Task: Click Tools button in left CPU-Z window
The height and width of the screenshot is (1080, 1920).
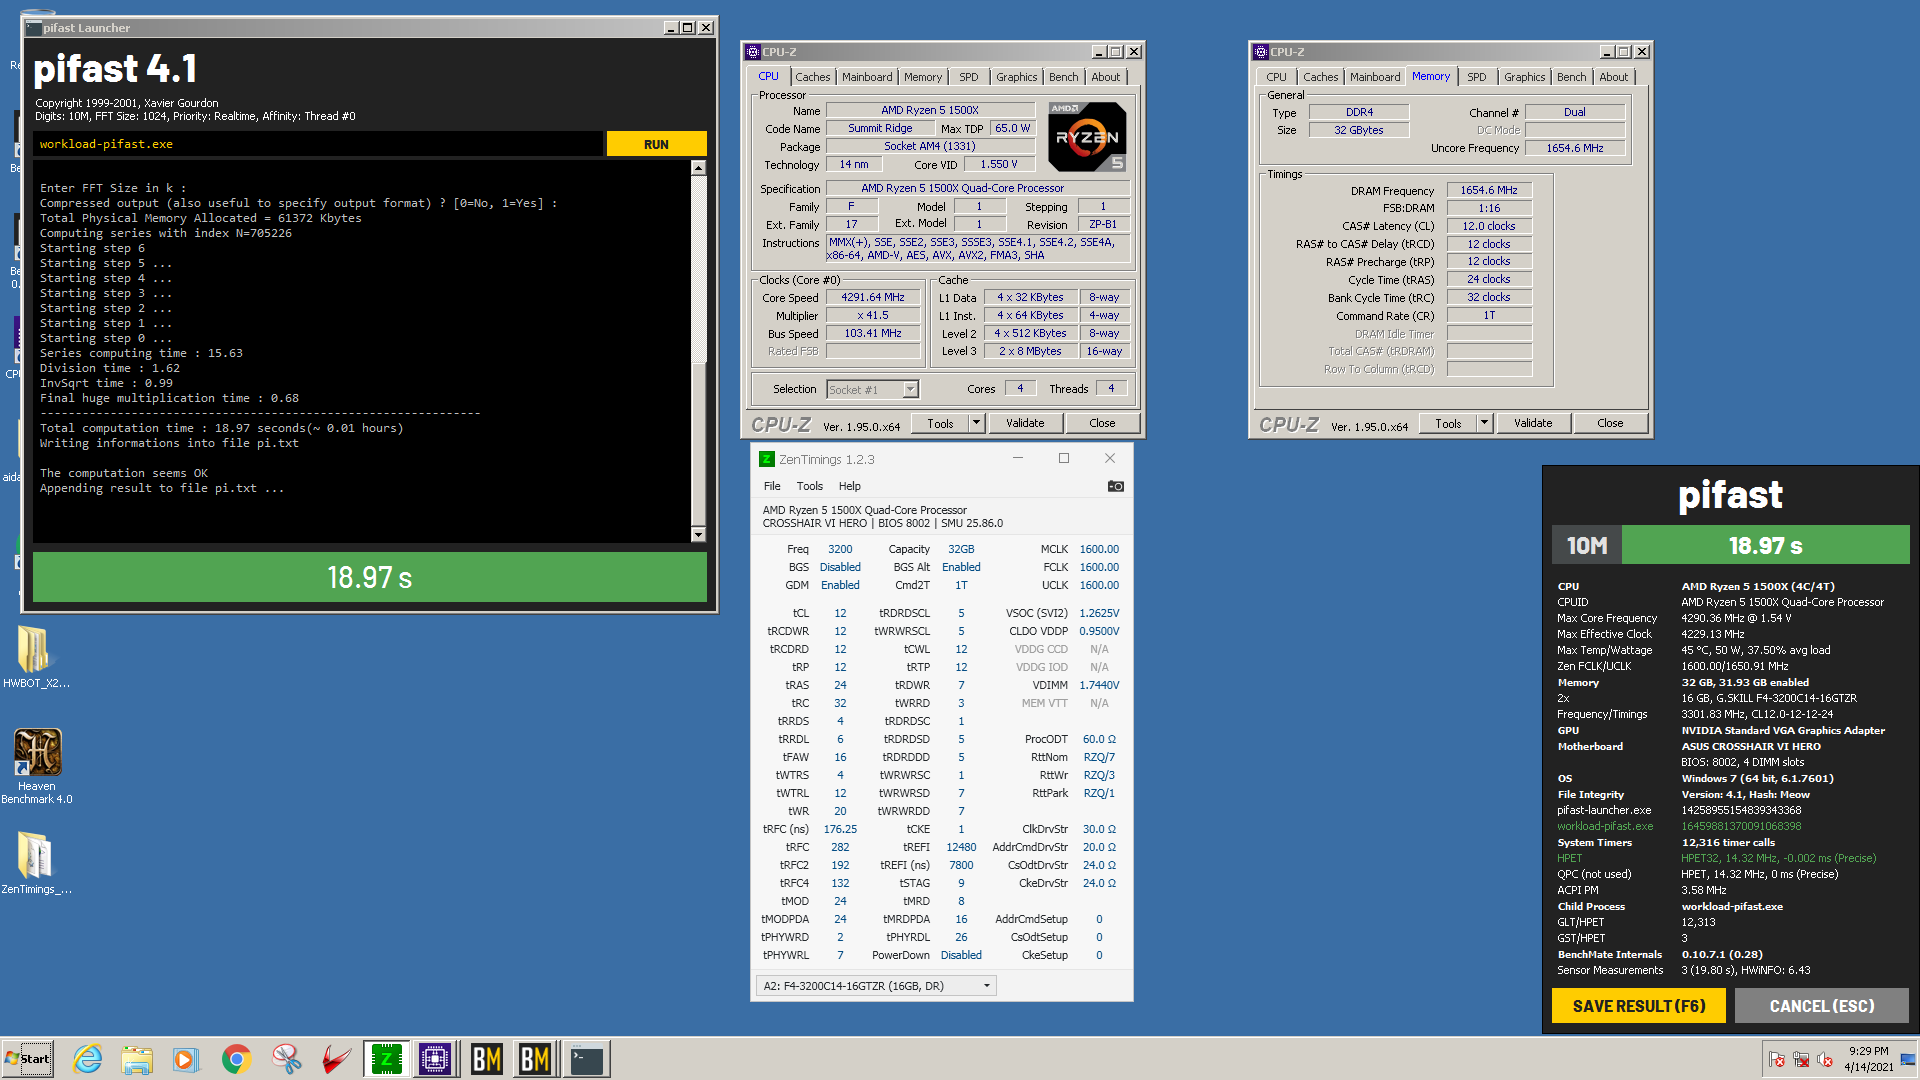Action: coord(940,424)
